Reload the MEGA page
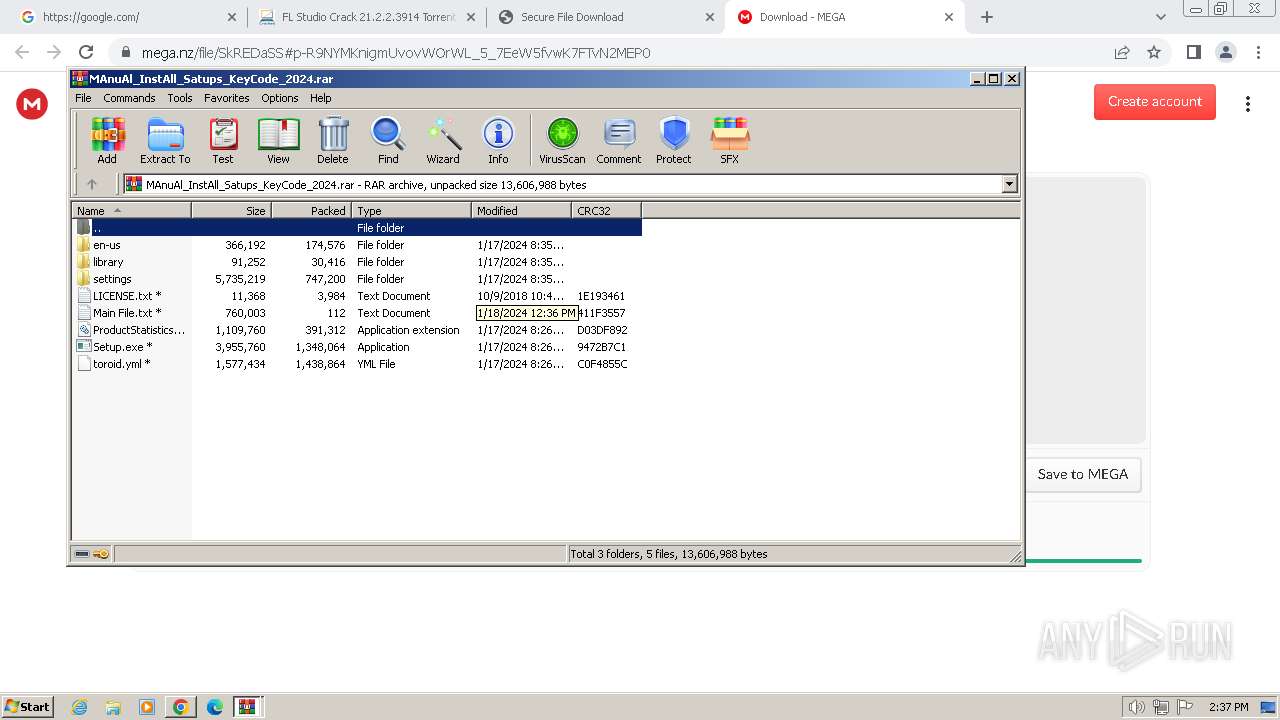The height and width of the screenshot is (720, 1280). pyautogui.click(x=86, y=52)
